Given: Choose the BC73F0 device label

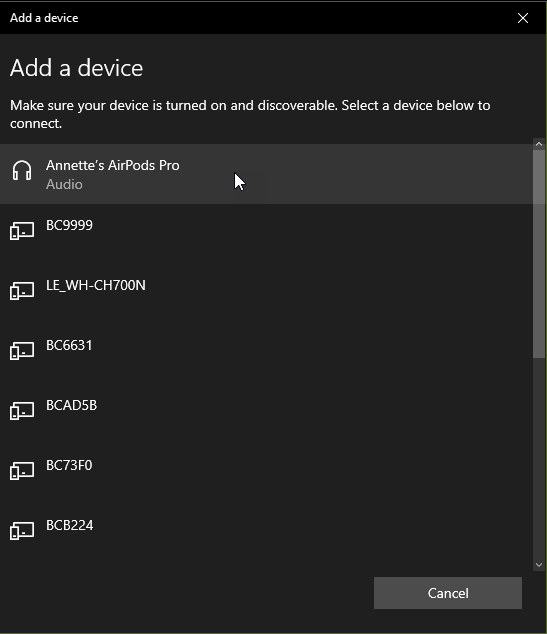Looking at the screenshot, I should coord(69,465).
